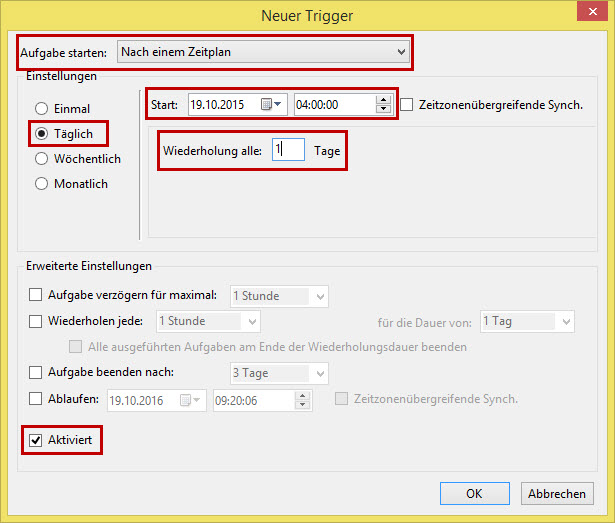Select the Täglich radio option

point(42,133)
